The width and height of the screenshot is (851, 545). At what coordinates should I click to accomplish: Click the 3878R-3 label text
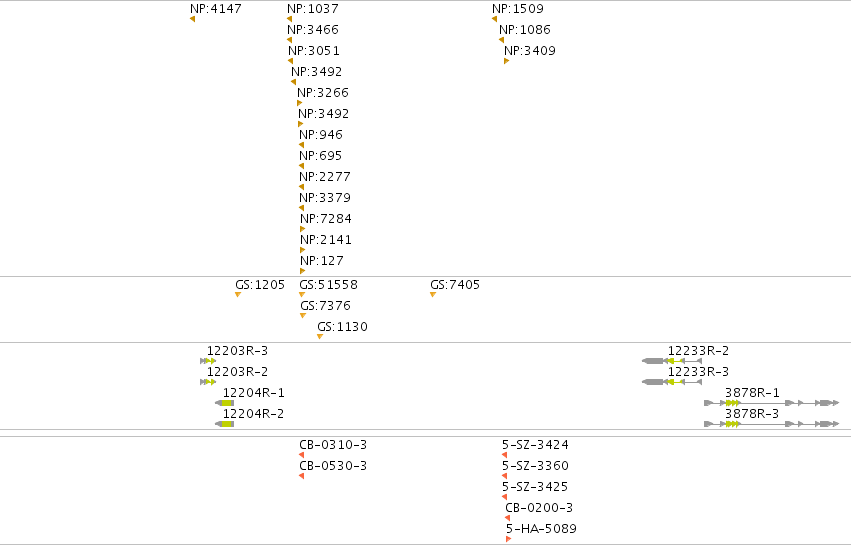pos(752,414)
